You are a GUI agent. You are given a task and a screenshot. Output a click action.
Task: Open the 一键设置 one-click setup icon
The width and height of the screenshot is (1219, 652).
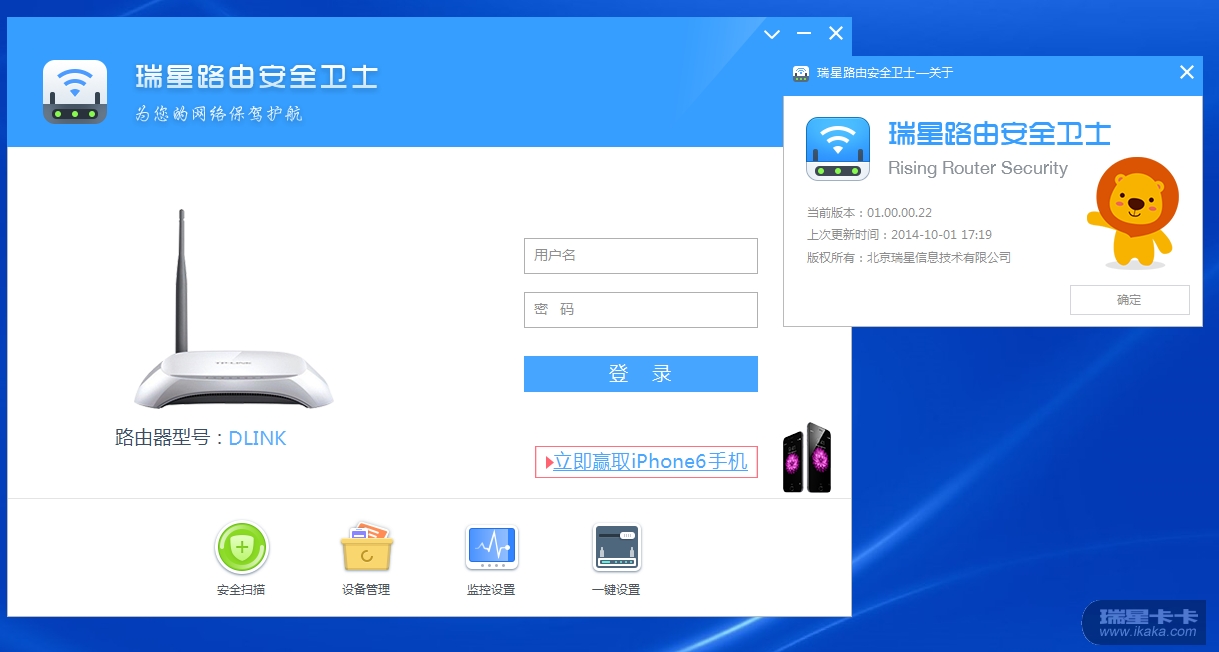(x=616, y=548)
